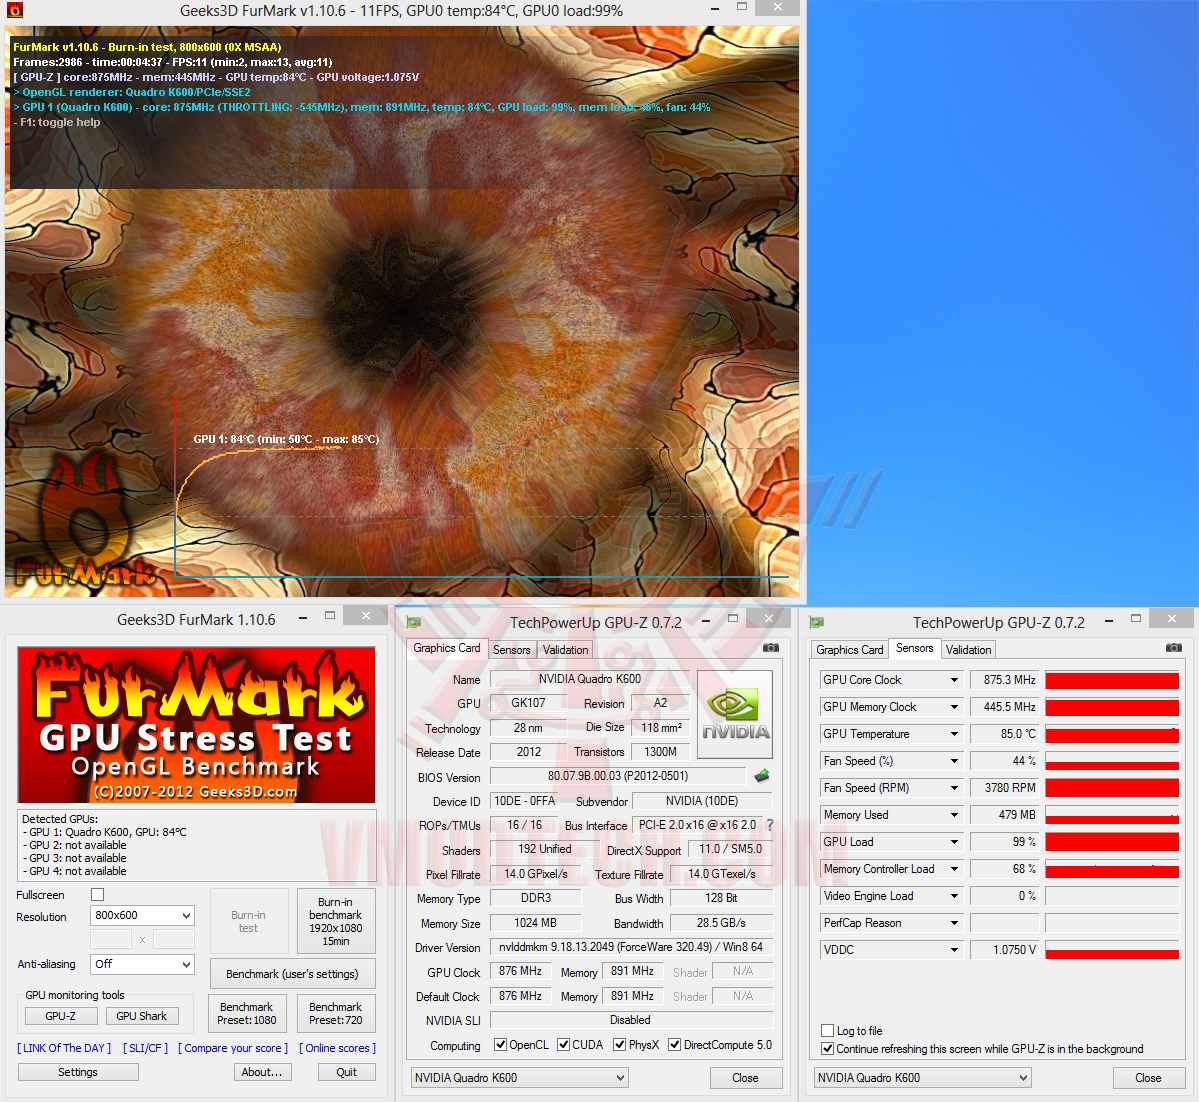Click the greyed Burn-in test button
This screenshot has width=1199, height=1102.
tap(249, 922)
